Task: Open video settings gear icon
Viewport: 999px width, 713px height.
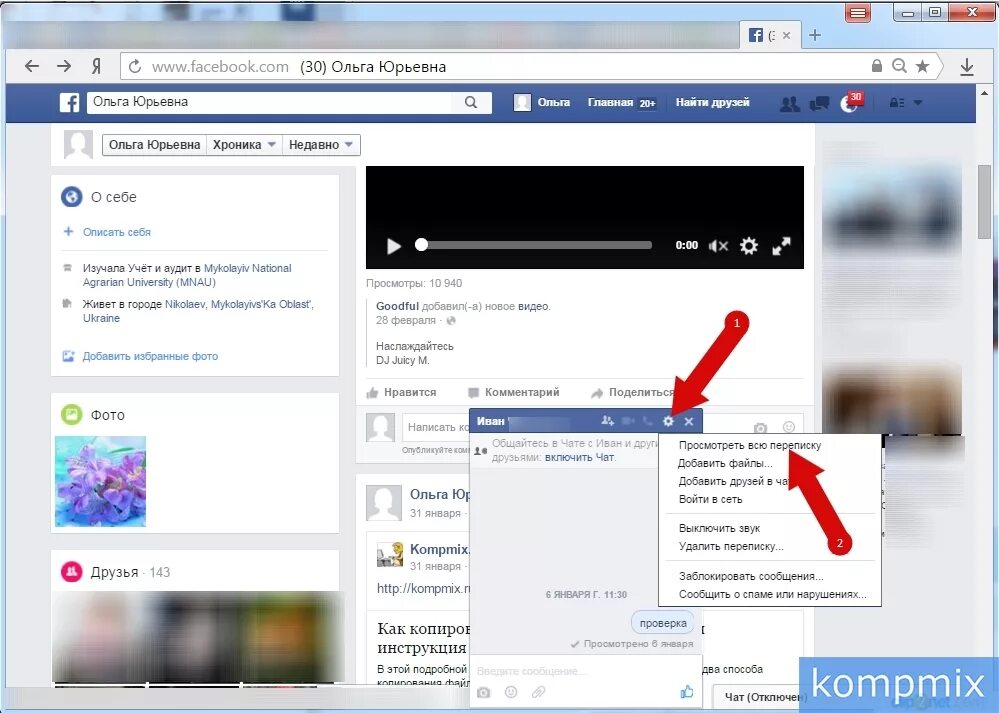Action: pos(749,245)
